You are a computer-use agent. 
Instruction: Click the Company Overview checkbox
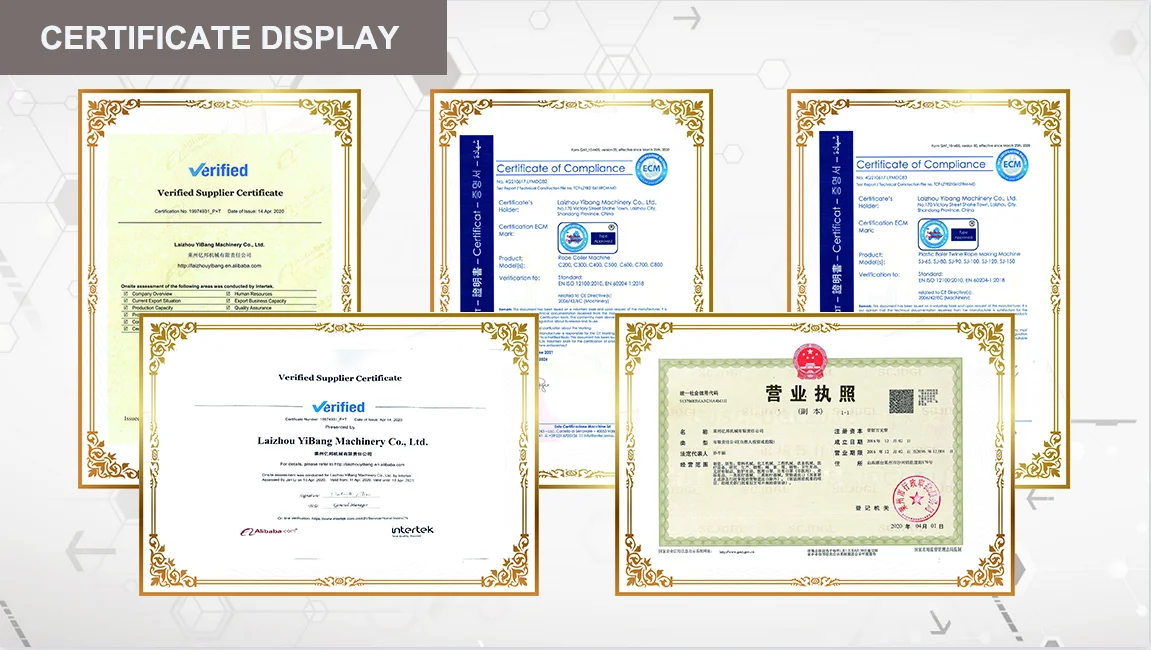click(127, 294)
